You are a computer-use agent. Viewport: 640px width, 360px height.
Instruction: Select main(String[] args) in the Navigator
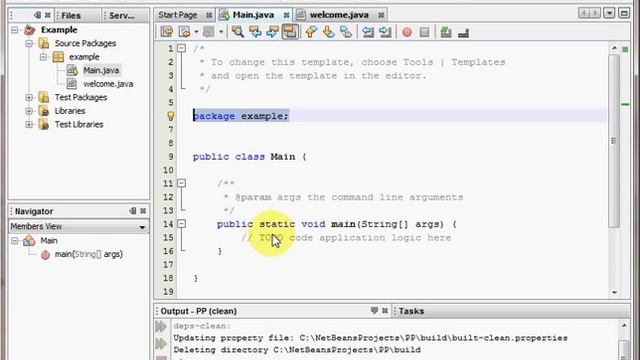click(x=89, y=254)
